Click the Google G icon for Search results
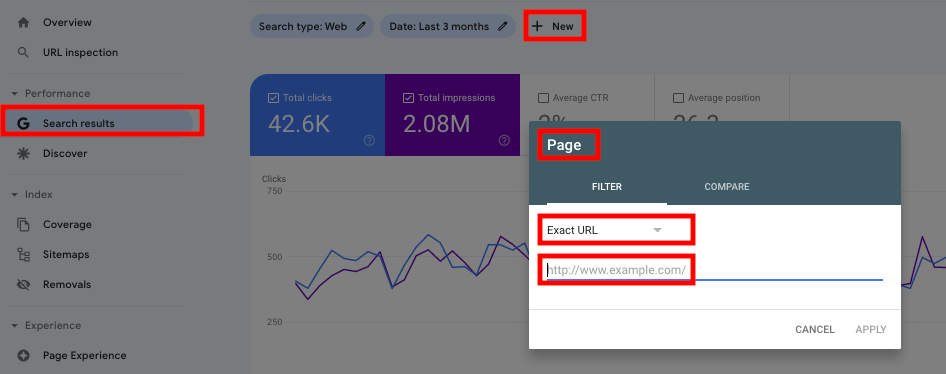 pyautogui.click(x=24, y=124)
